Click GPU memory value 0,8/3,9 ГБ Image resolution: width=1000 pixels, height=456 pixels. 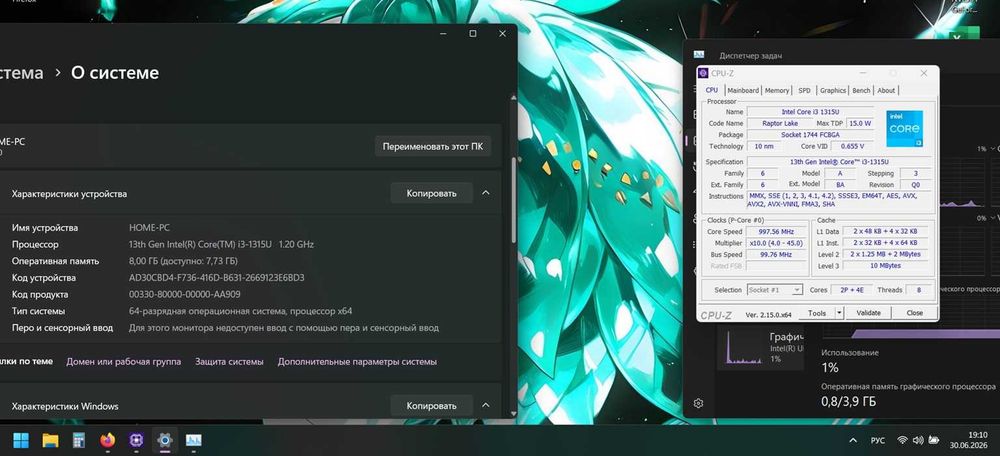coord(848,402)
